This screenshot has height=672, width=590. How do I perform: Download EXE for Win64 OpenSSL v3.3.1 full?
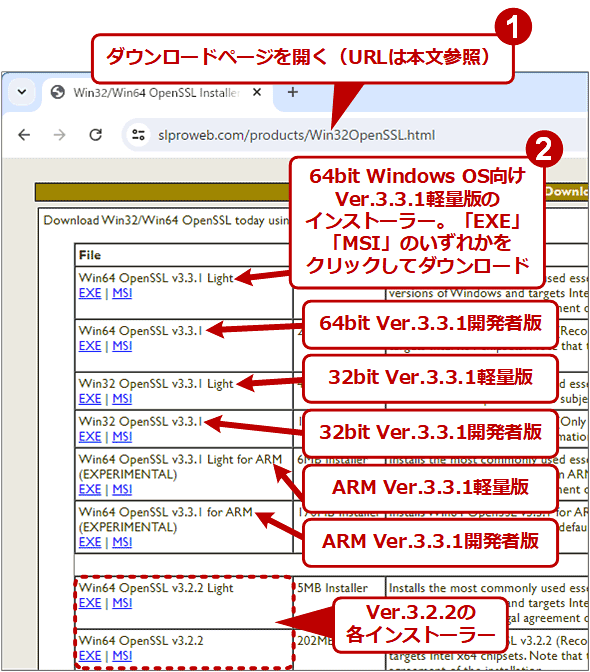tap(90, 346)
